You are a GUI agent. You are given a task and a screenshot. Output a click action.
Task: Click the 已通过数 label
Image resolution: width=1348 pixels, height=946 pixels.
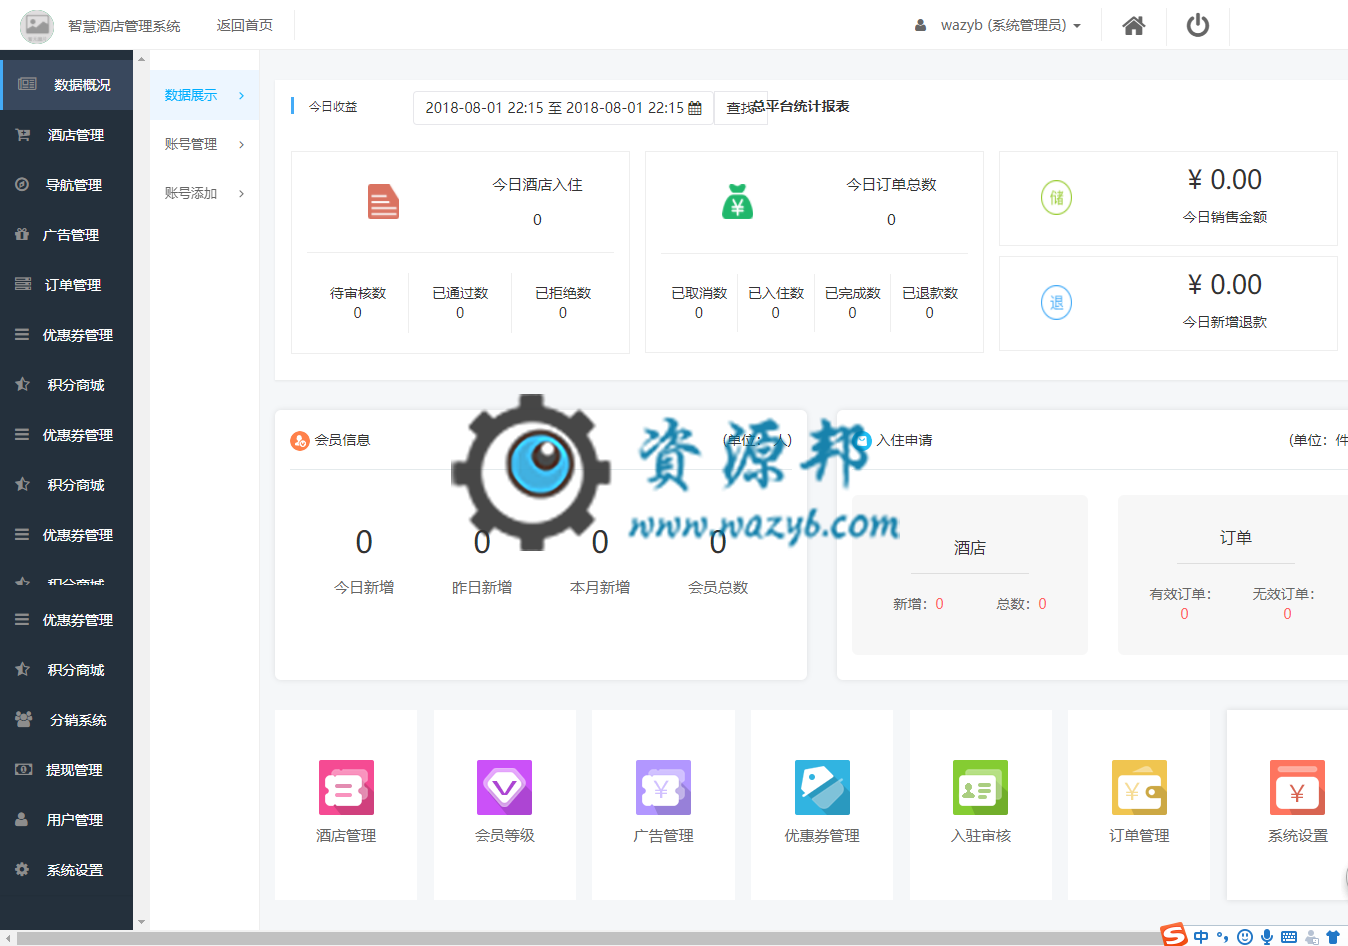[x=460, y=293]
